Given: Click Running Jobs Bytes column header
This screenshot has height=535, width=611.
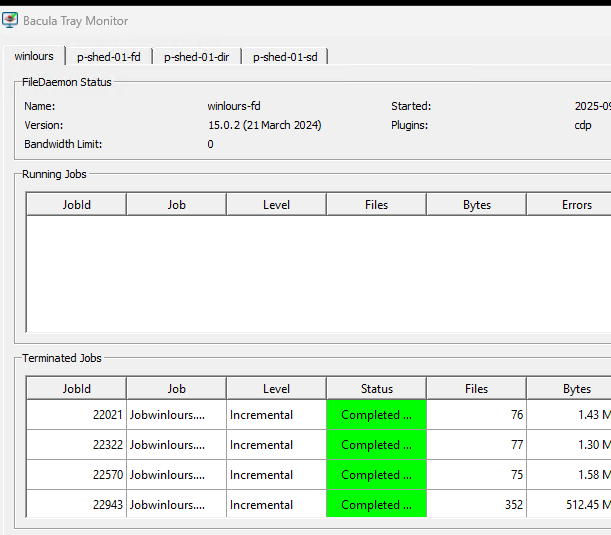Looking at the screenshot, I should click(476, 205).
